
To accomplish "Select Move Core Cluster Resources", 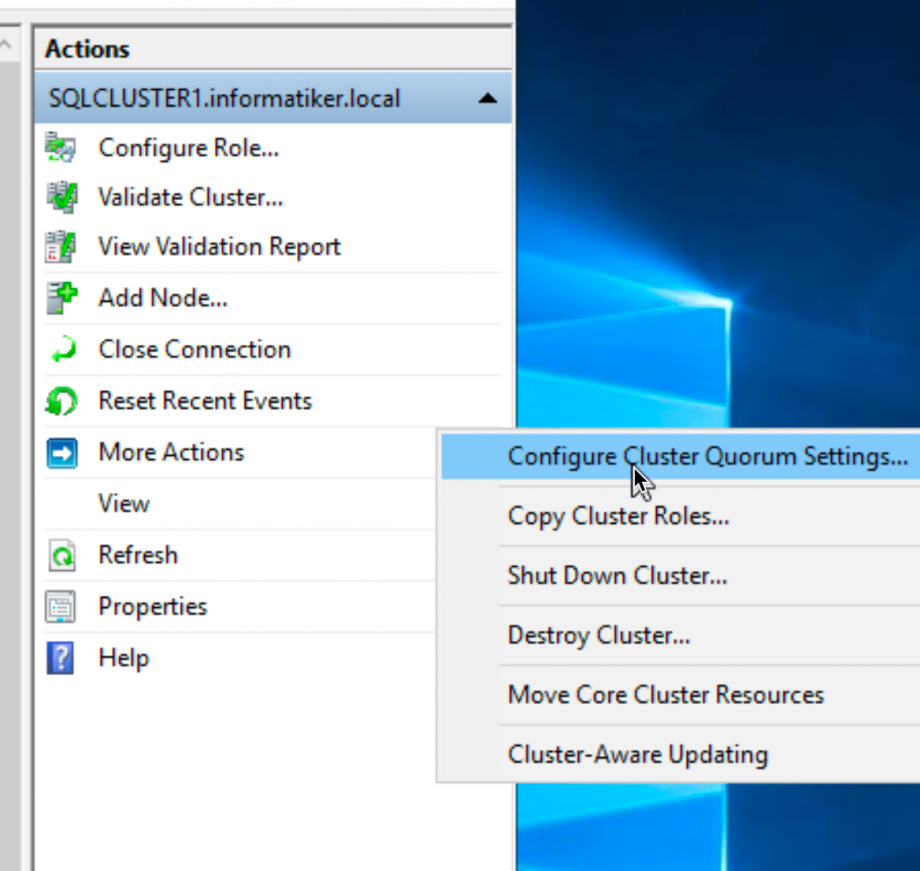I will click(665, 694).
